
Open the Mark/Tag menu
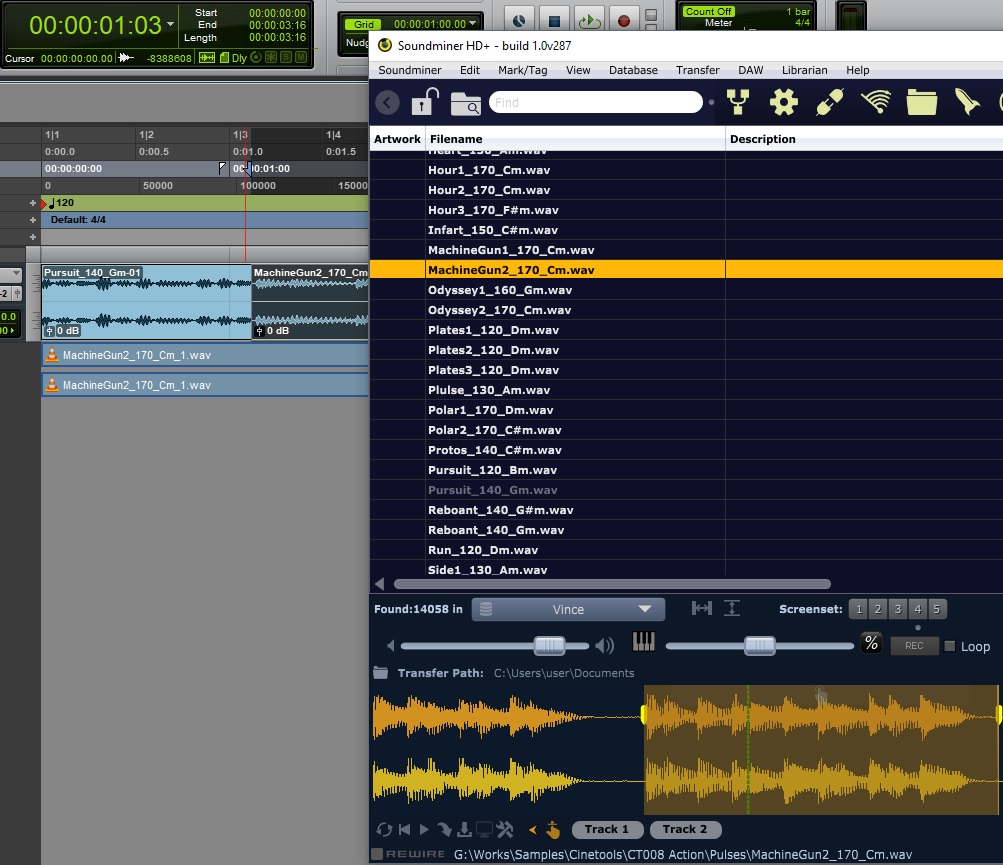coord(523,70)
